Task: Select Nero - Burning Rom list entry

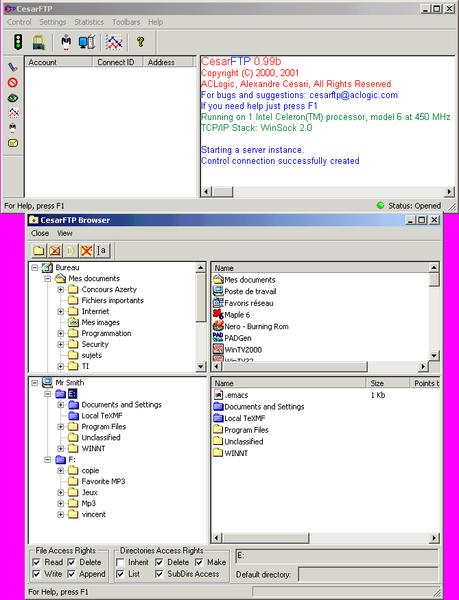Action: coord(251,326)
